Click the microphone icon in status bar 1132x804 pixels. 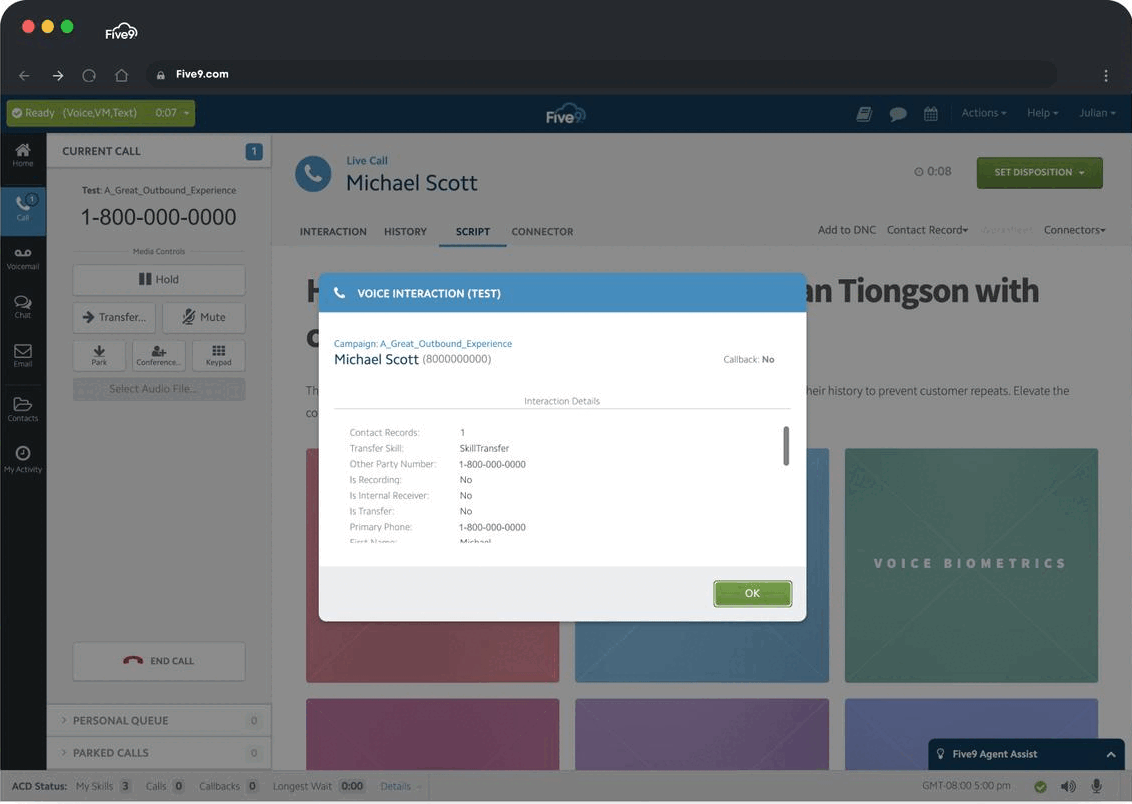(1097, 786)
